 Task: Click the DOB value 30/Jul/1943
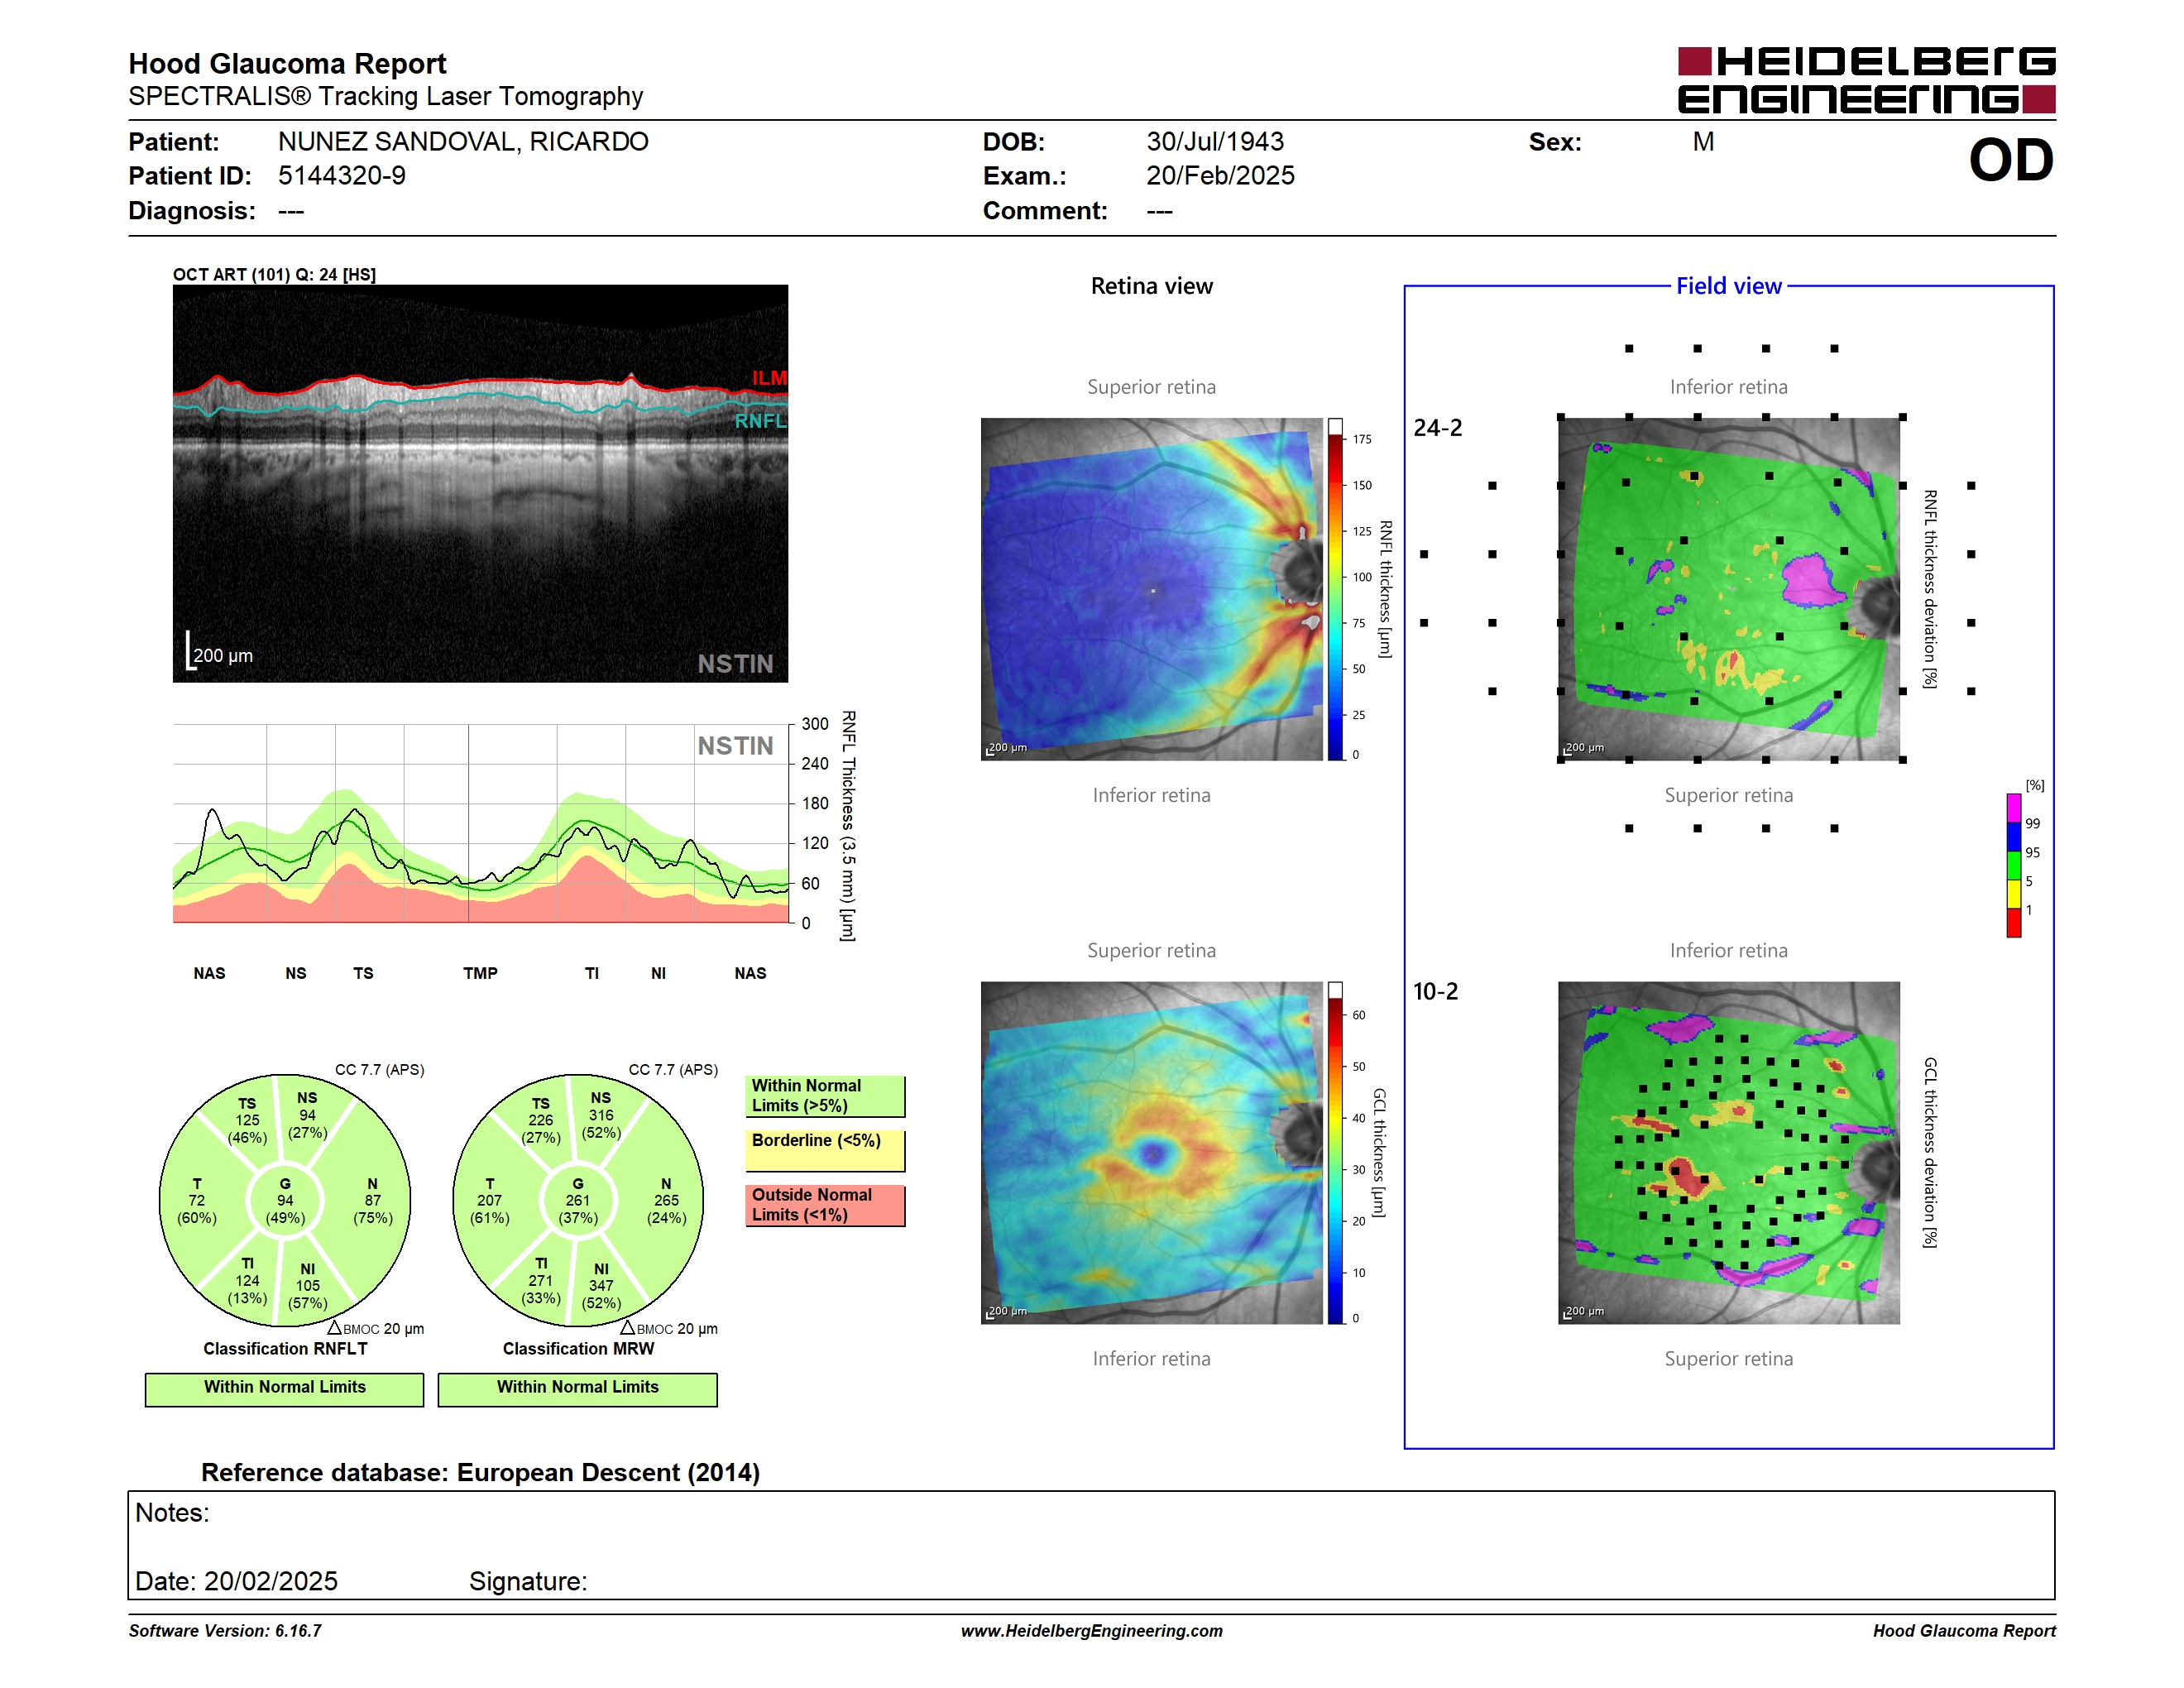1215,142
